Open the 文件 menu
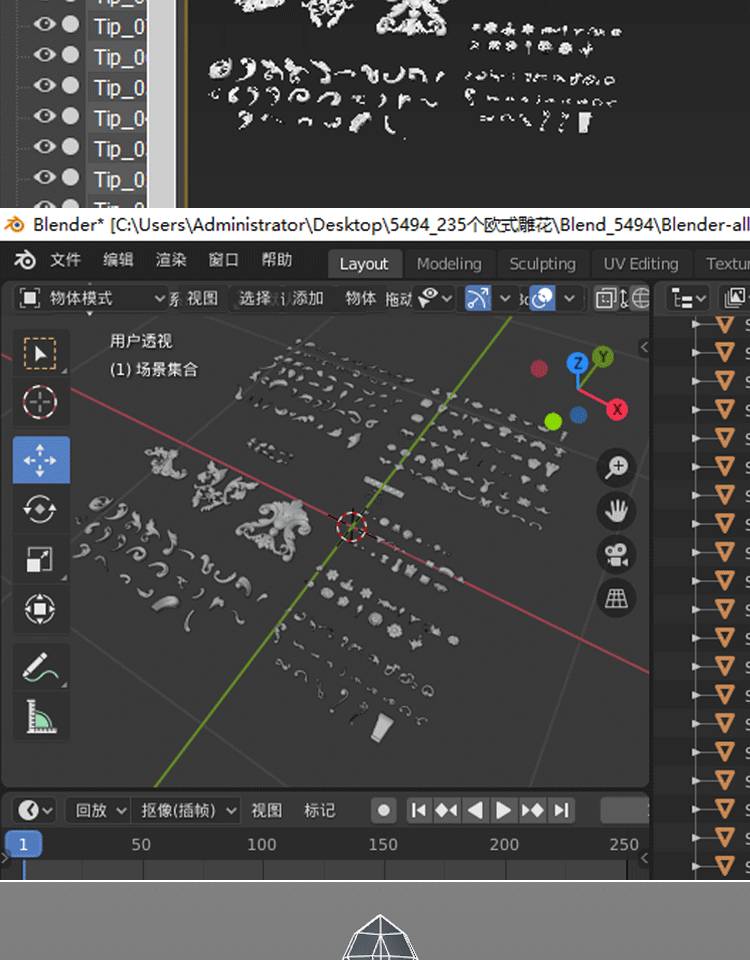This screenshot has height=960, width=750. (65, 261)
